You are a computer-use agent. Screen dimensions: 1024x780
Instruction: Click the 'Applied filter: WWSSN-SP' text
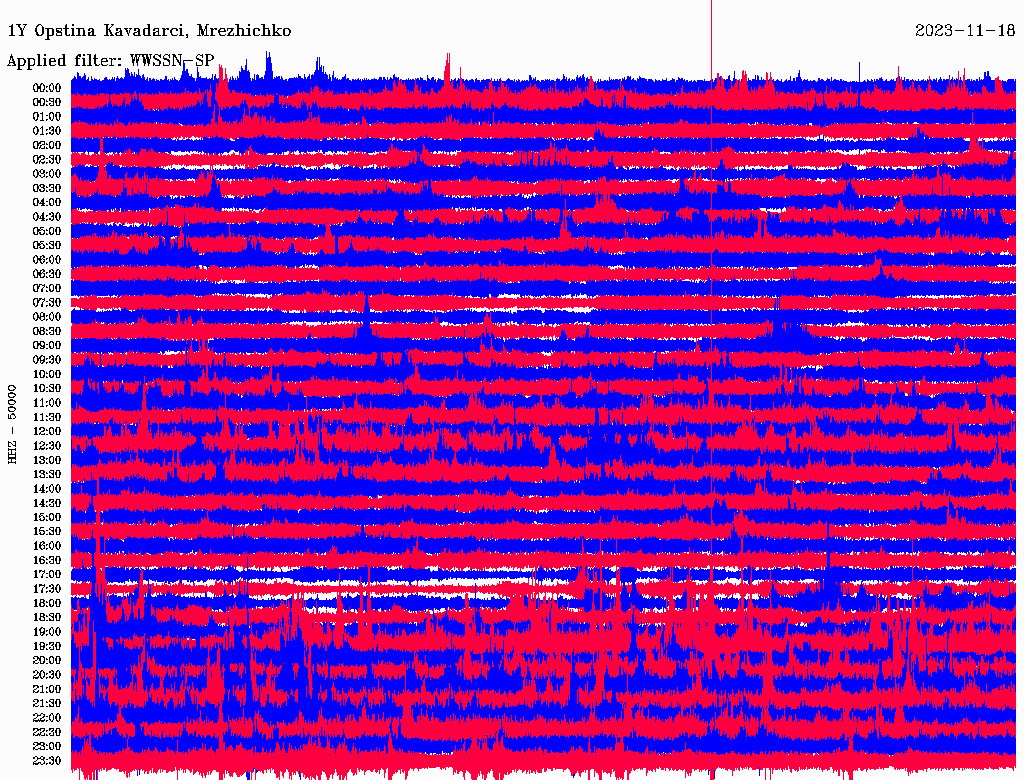[x=110, y=60]
